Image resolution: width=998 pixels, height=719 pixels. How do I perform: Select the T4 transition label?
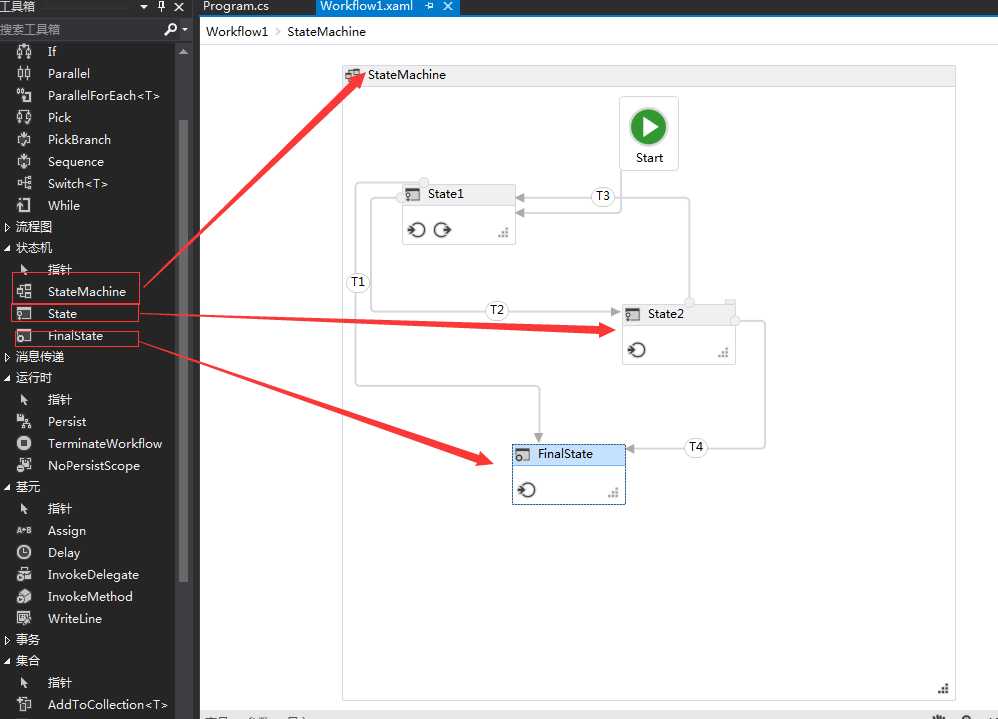click(x=696, y=447)
